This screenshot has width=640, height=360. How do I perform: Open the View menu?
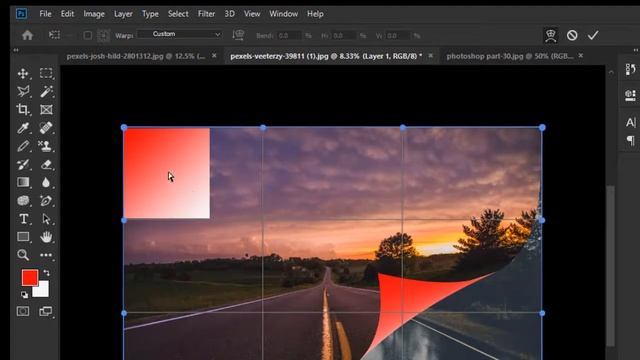(252, 14)
